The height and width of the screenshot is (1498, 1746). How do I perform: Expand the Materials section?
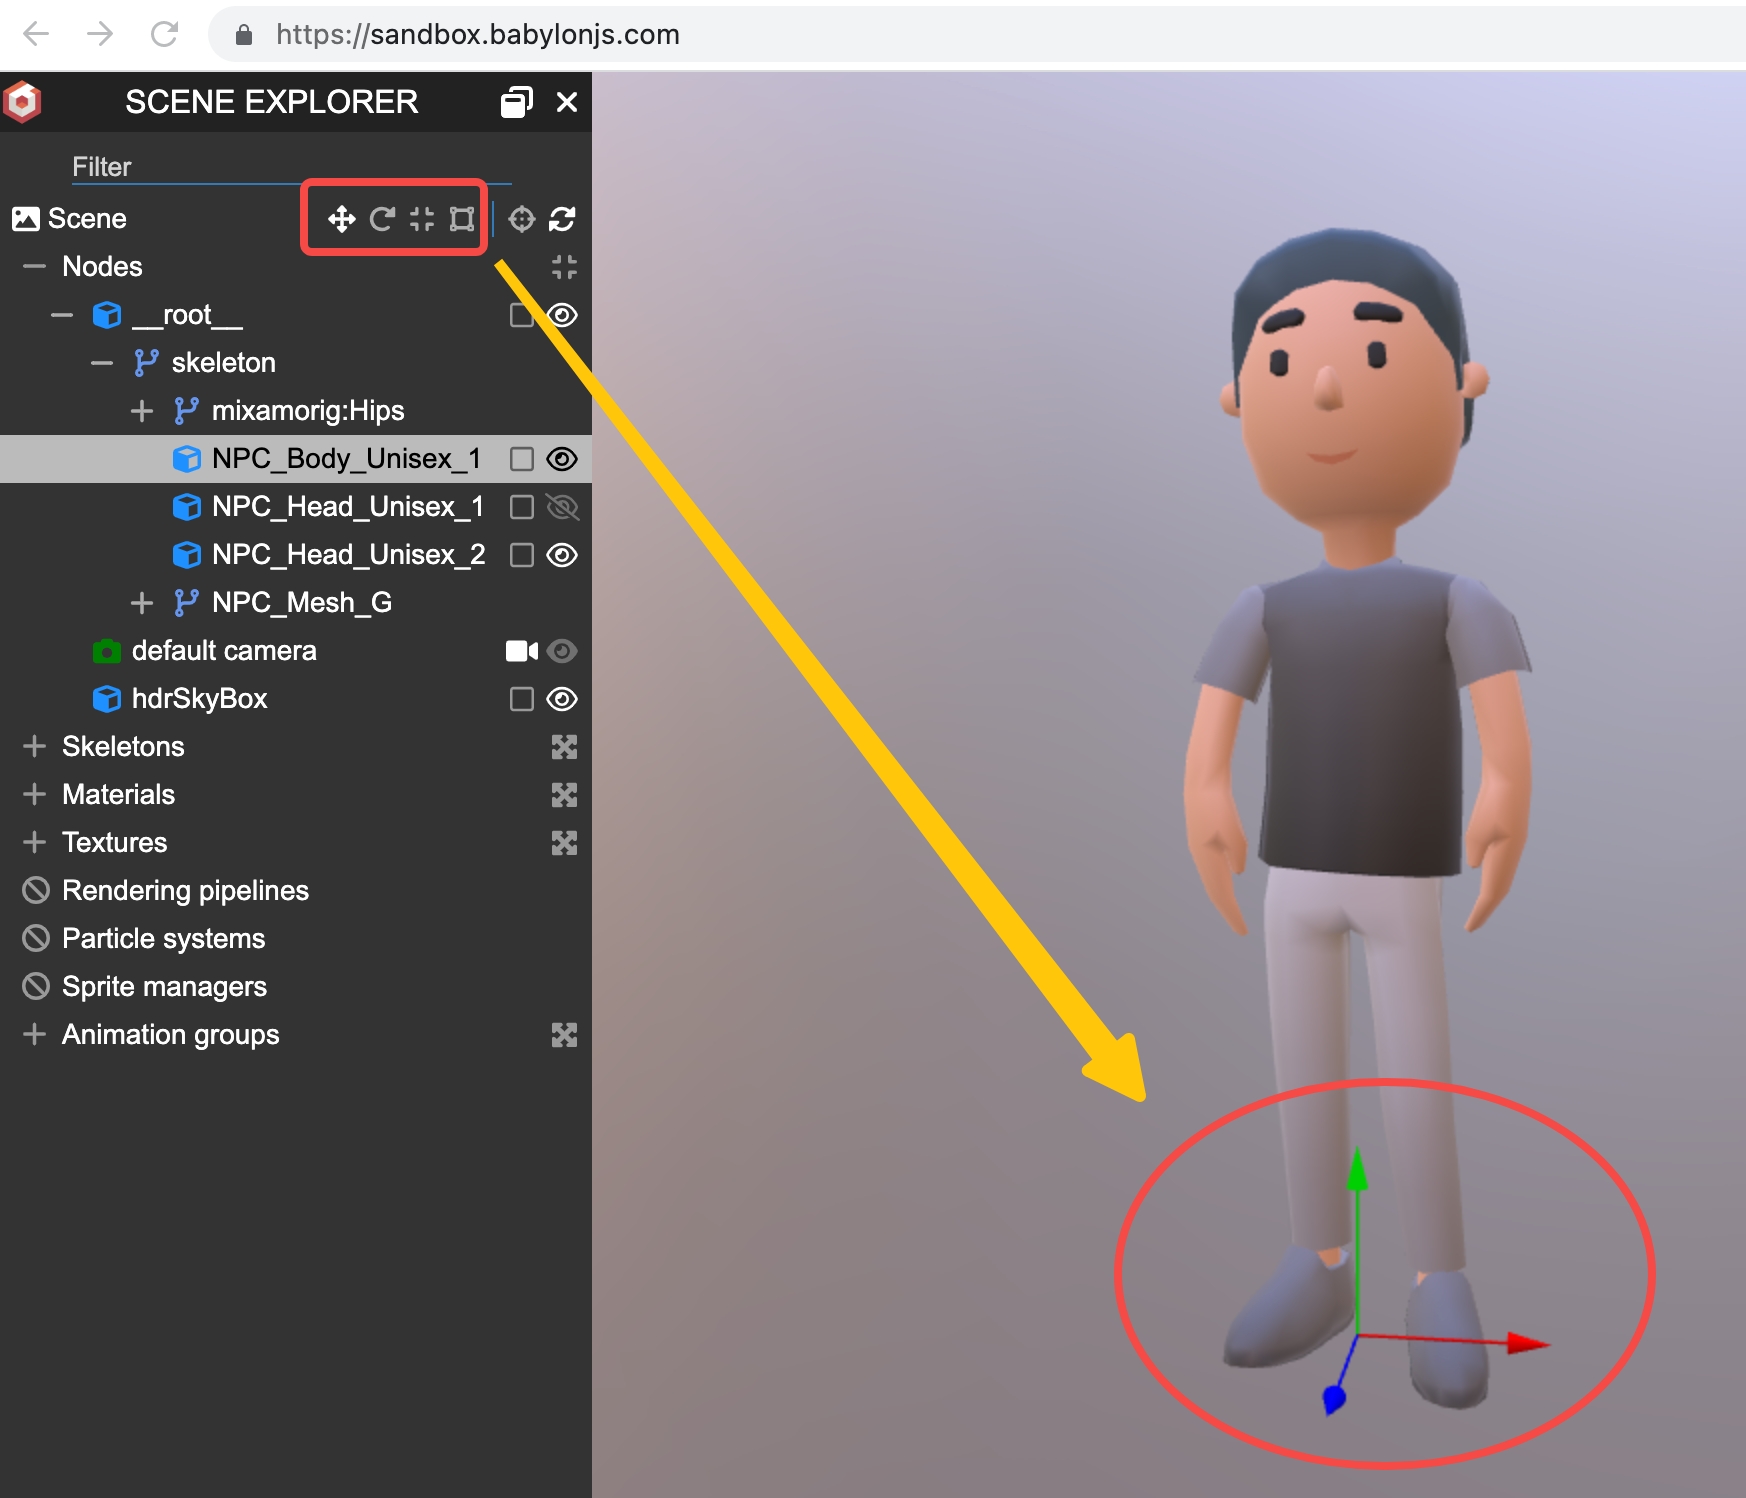pyautogui.click(x=35, y=794)
